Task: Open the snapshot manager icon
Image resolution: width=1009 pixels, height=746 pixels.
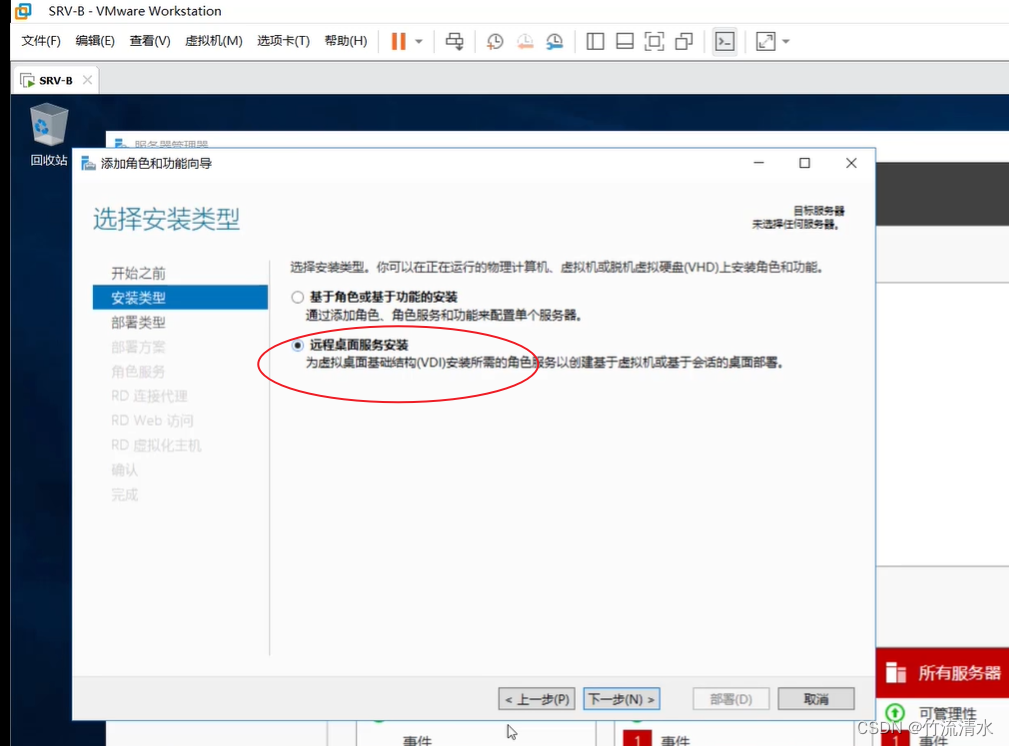Action: click(555, 41)
